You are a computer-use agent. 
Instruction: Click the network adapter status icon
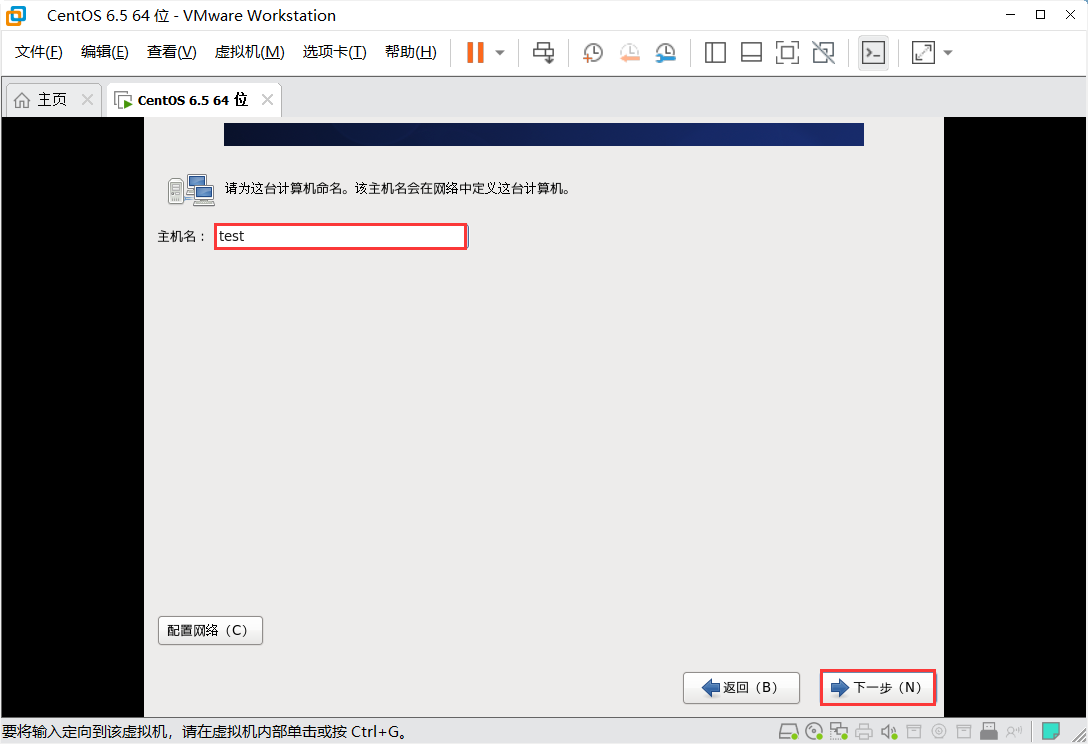838,731
